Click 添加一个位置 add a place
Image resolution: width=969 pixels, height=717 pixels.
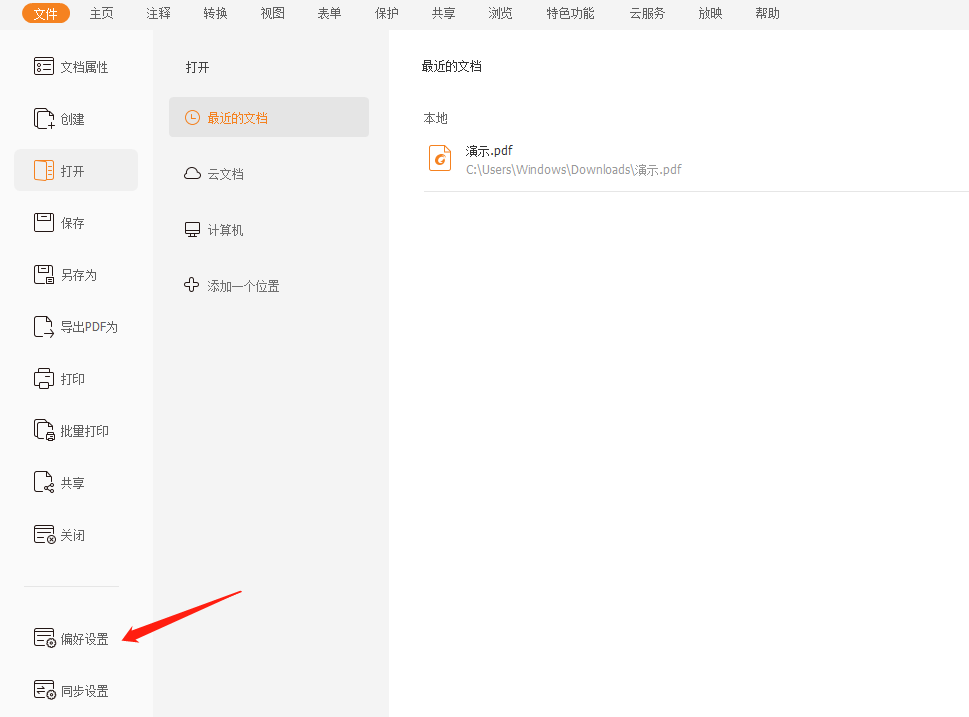243,286
